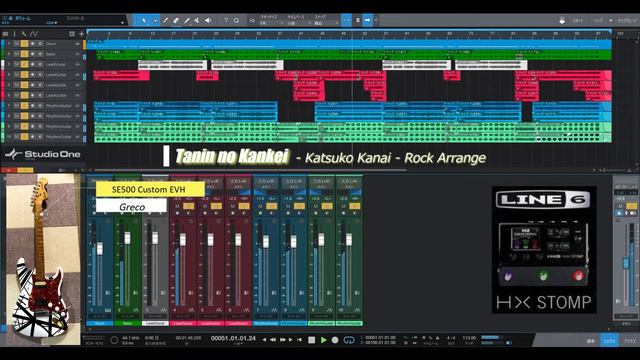Click the Drum channel volume fader
The width and height of the screenshot is (640, 360).
pos(100,248)
